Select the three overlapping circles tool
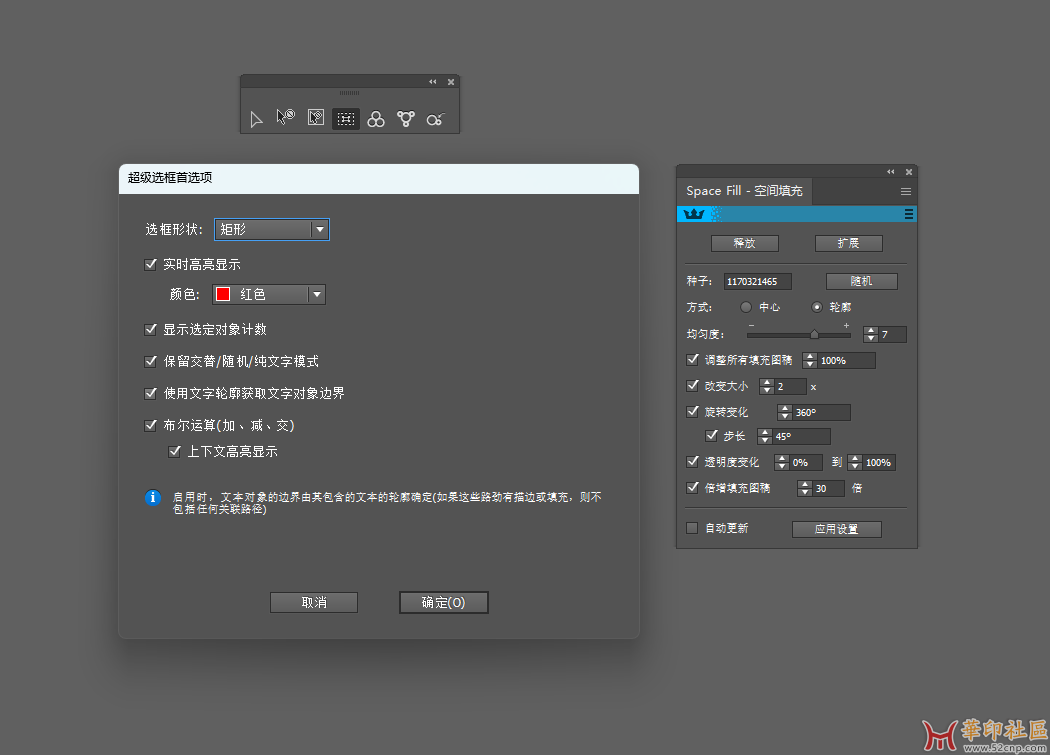Image resolution: width=1050 pixels, height=755 pixels. coord(376,119)
